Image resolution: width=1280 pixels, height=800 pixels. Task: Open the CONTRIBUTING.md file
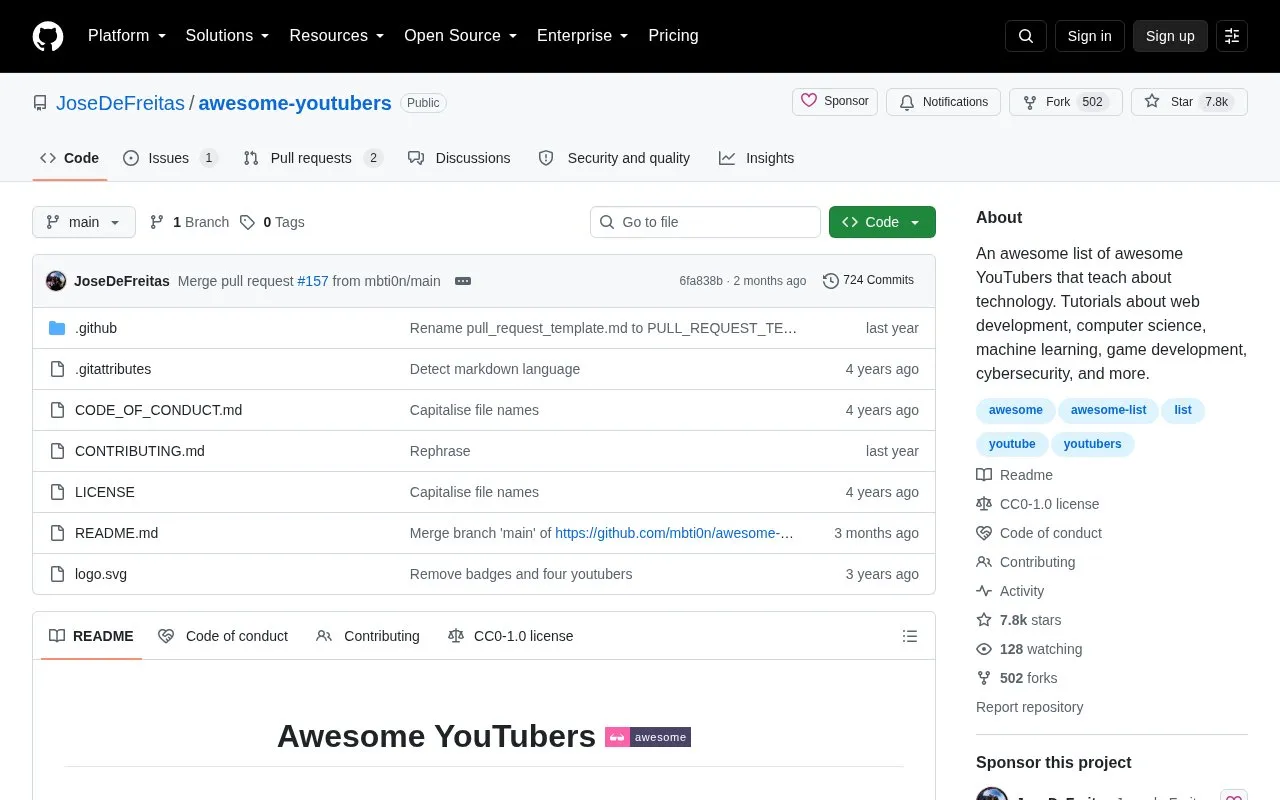[x=140, y=451]
